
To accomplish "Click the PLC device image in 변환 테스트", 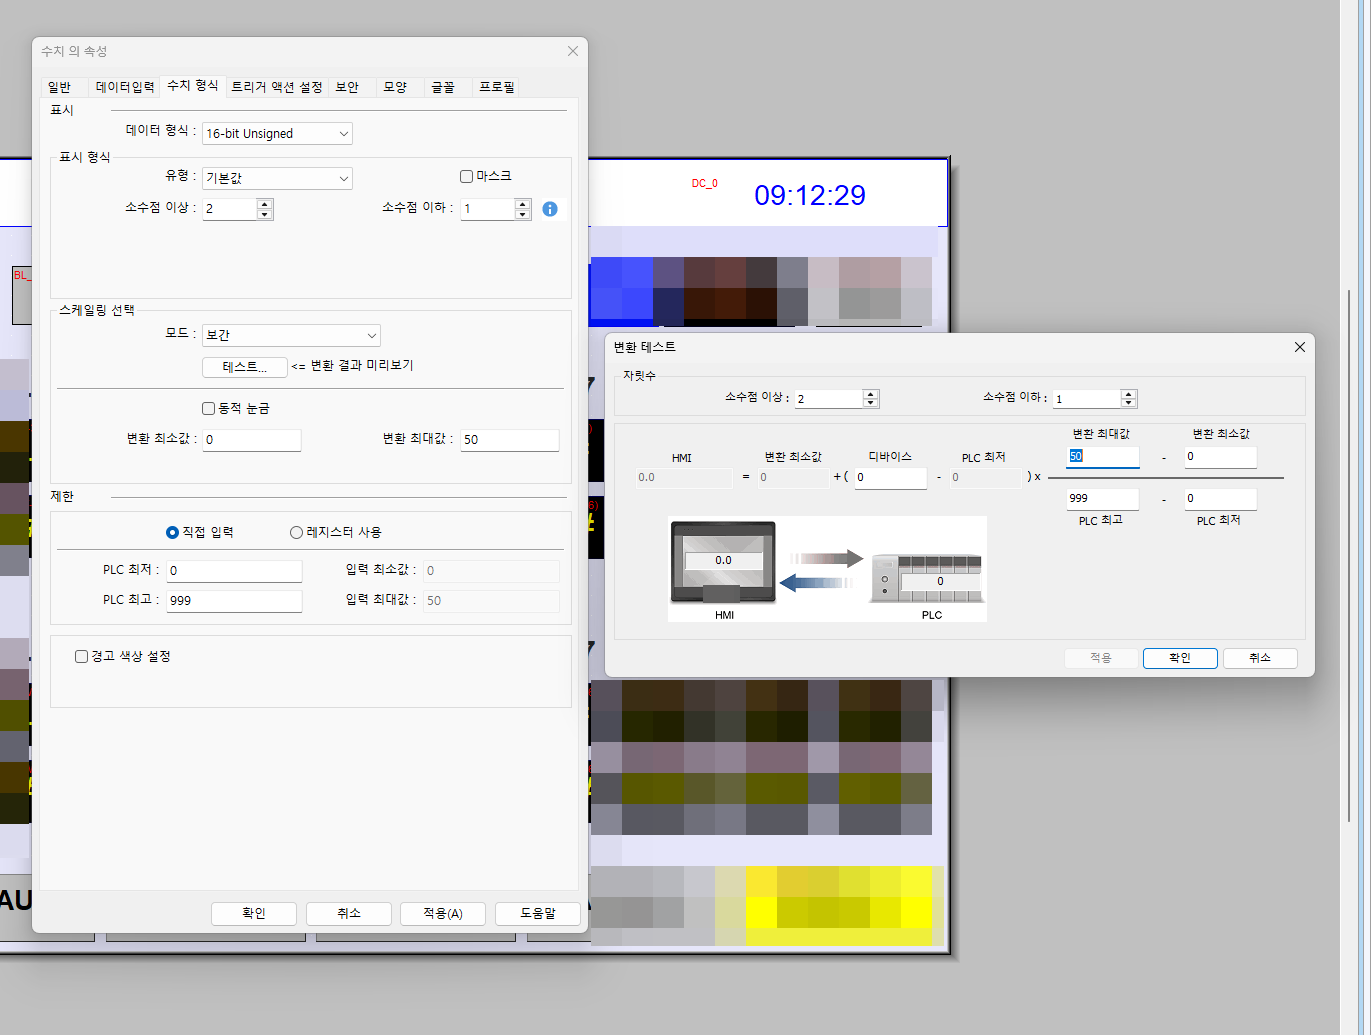I will [927, 578].
